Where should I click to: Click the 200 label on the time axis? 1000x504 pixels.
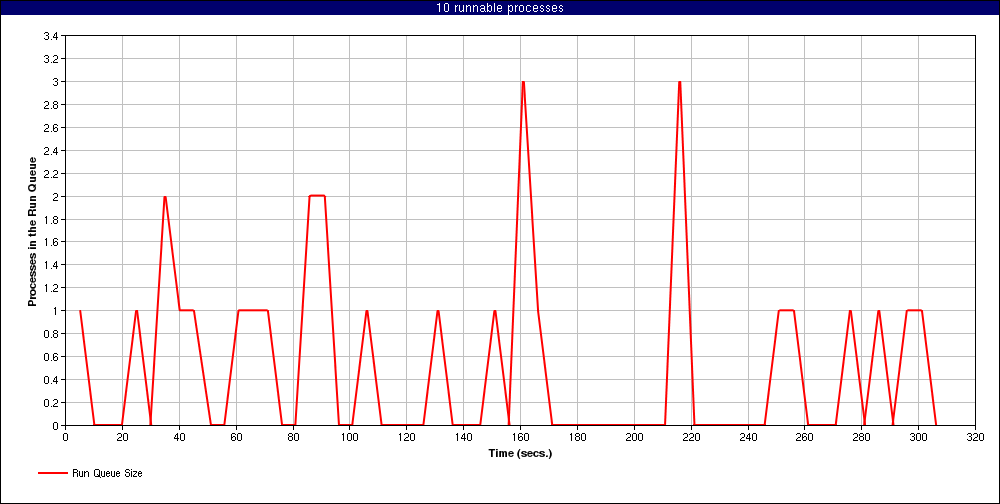[634, 437]
